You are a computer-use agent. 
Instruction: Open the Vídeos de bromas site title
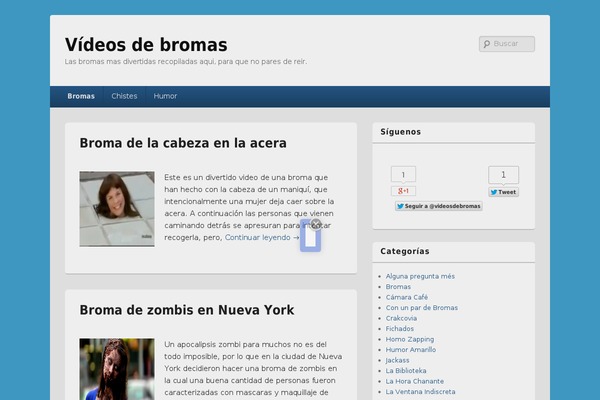pos(146,45)
